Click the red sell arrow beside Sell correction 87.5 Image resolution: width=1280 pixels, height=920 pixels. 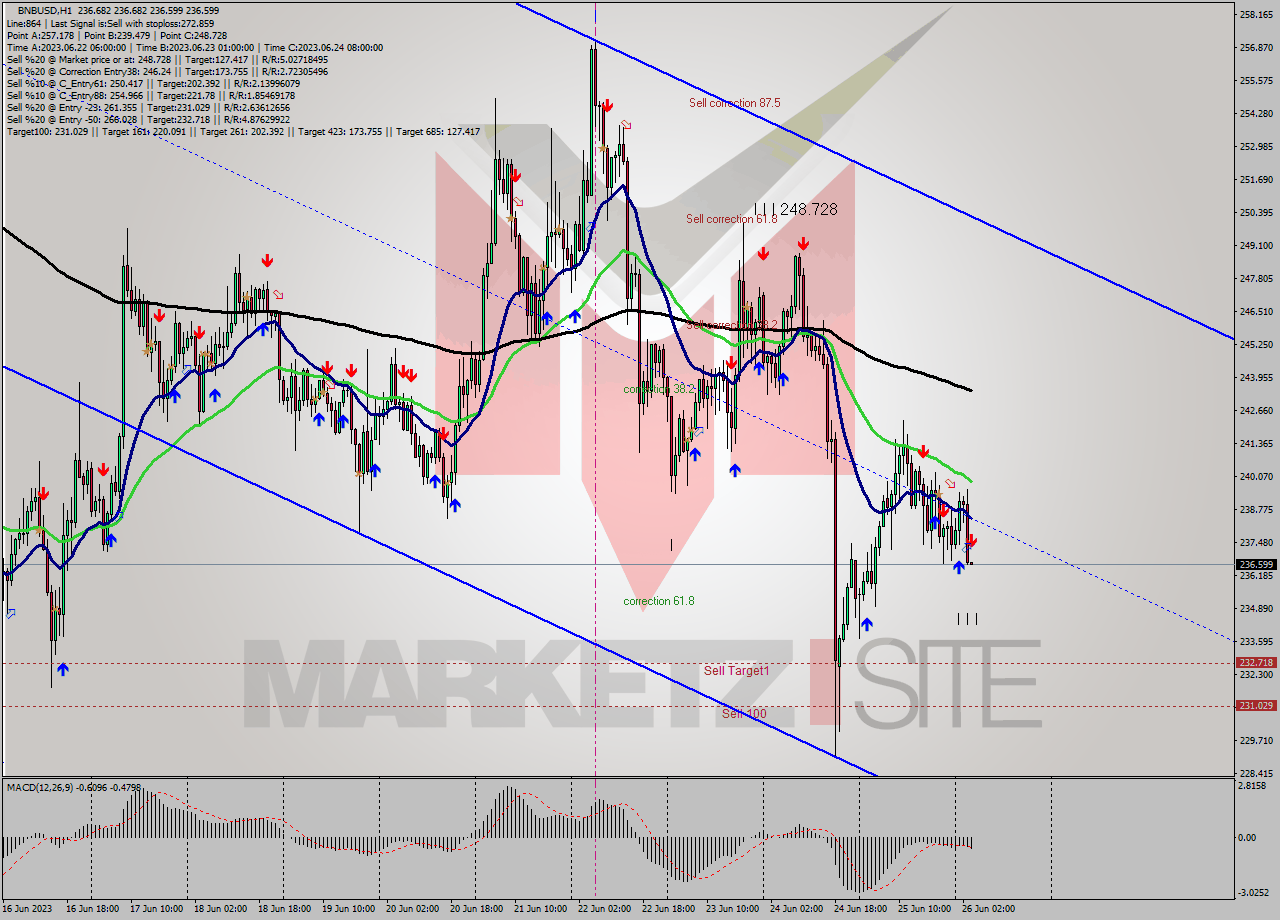[606, 104]
